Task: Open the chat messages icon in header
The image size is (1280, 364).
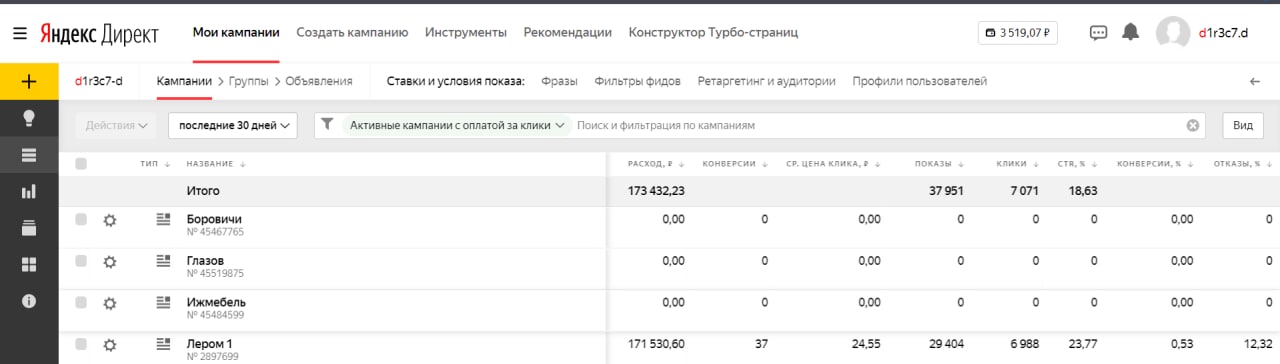Action: (x=1098, y=32)
